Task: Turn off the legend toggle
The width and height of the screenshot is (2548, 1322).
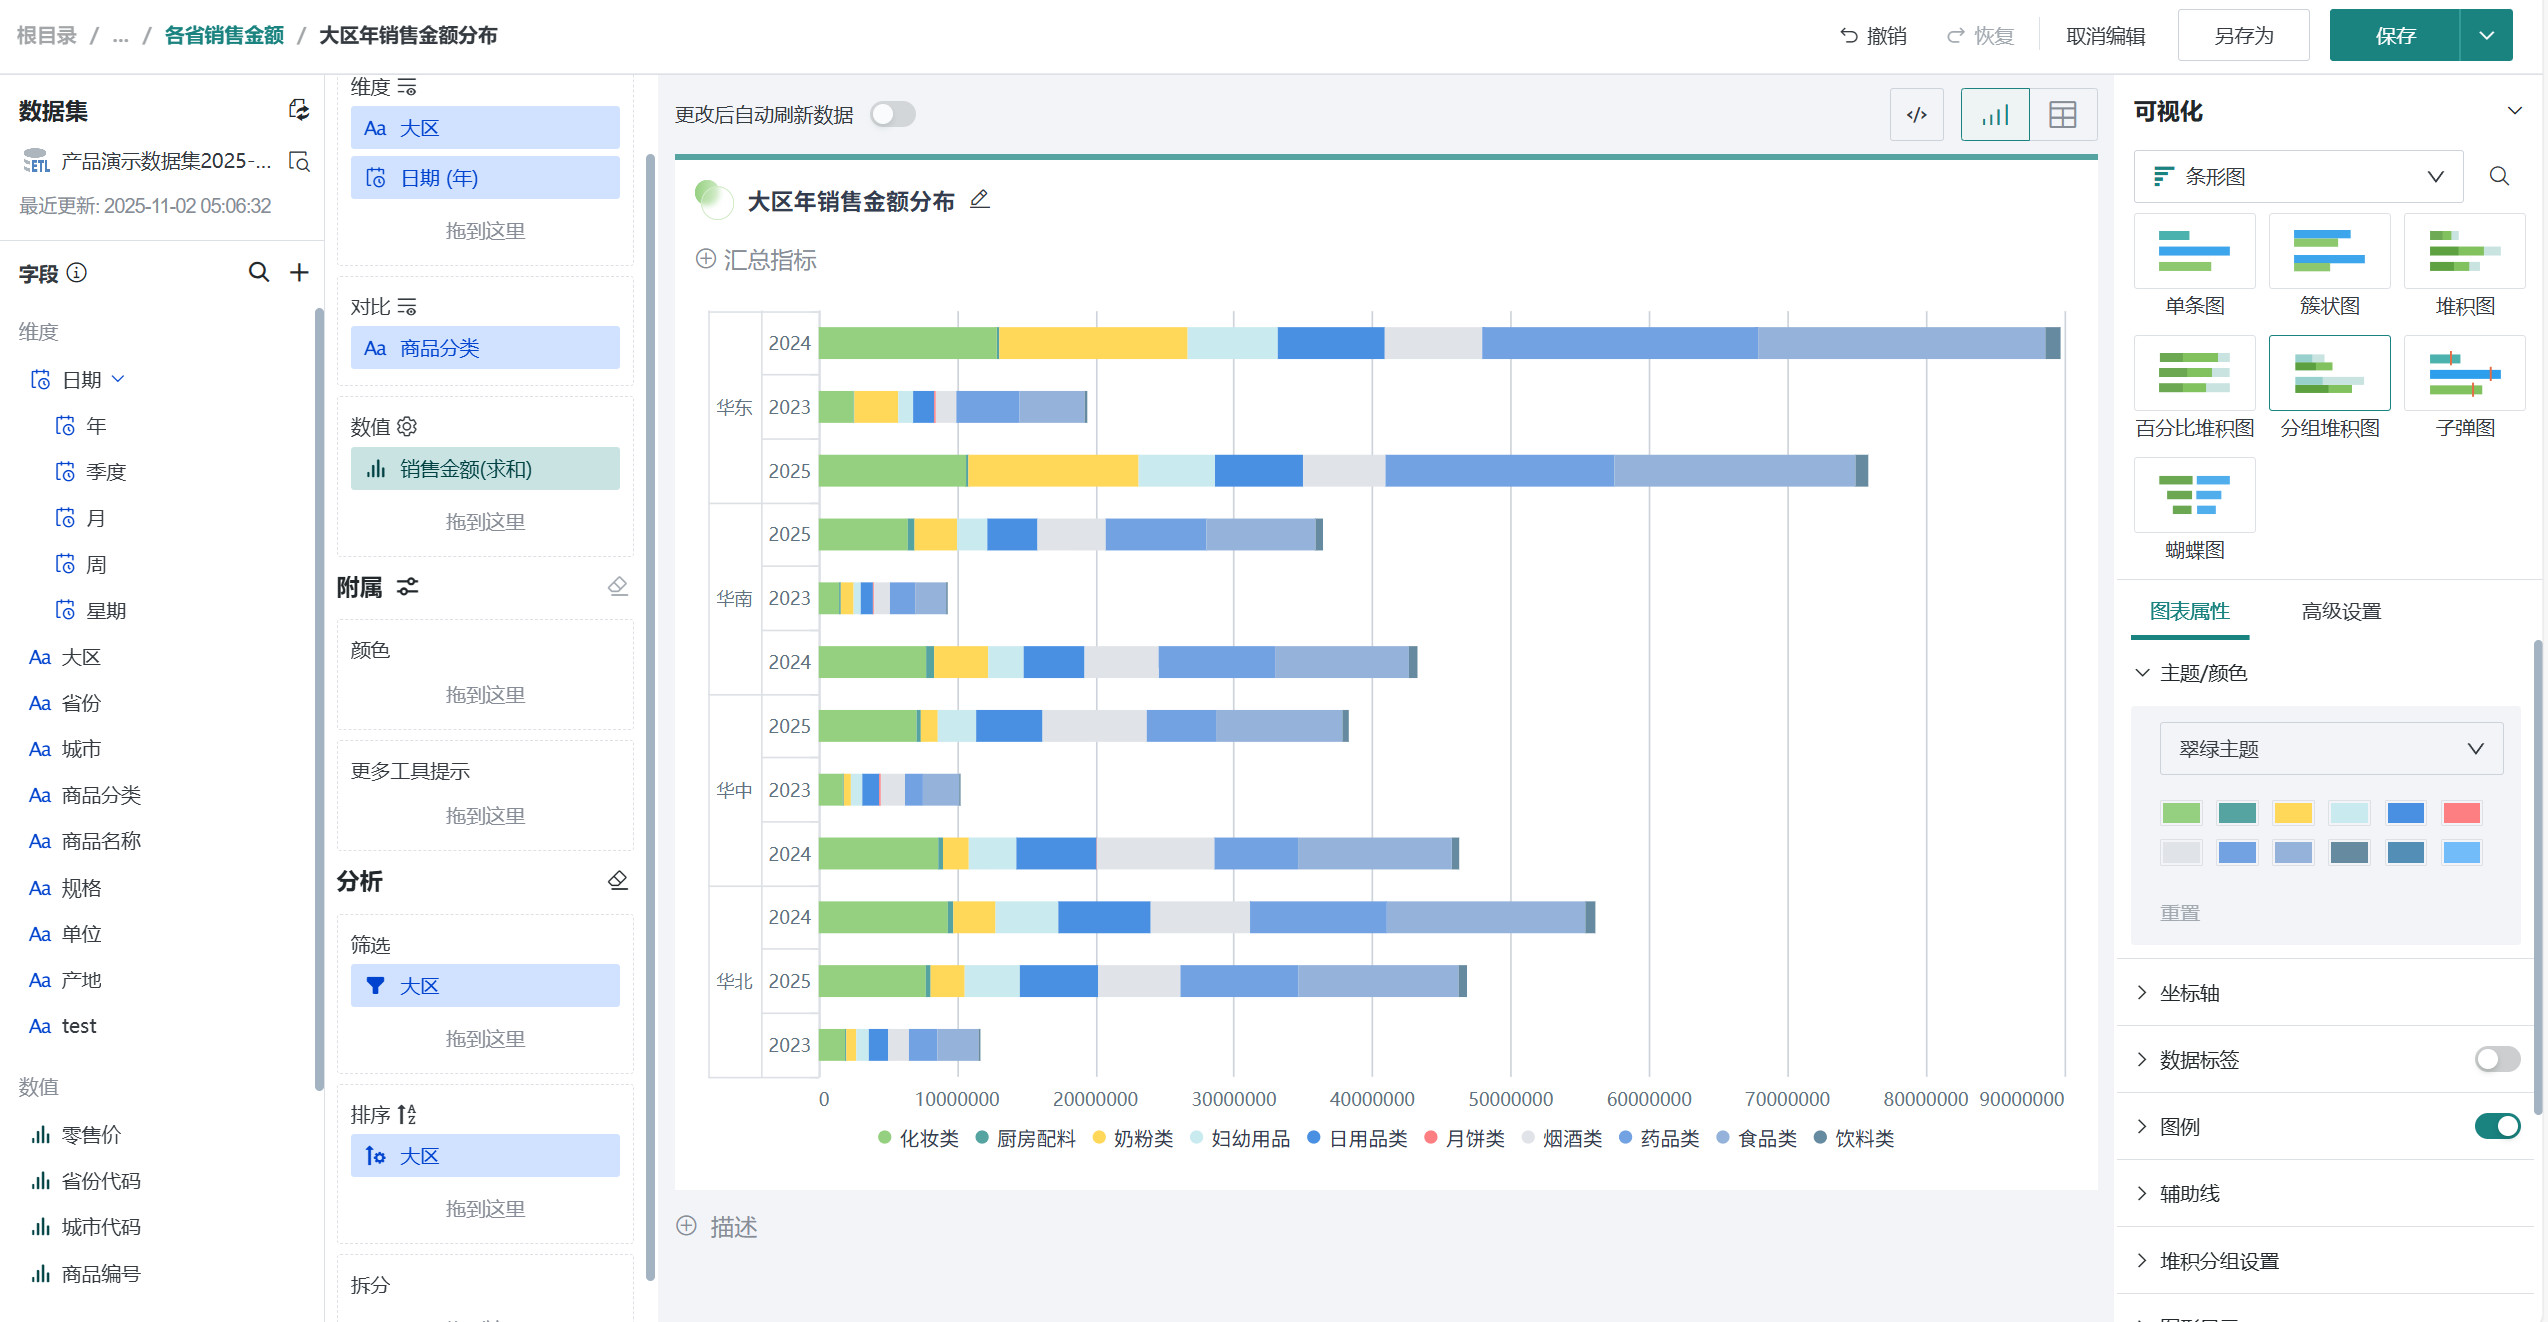Action: click(2496, 1126)
